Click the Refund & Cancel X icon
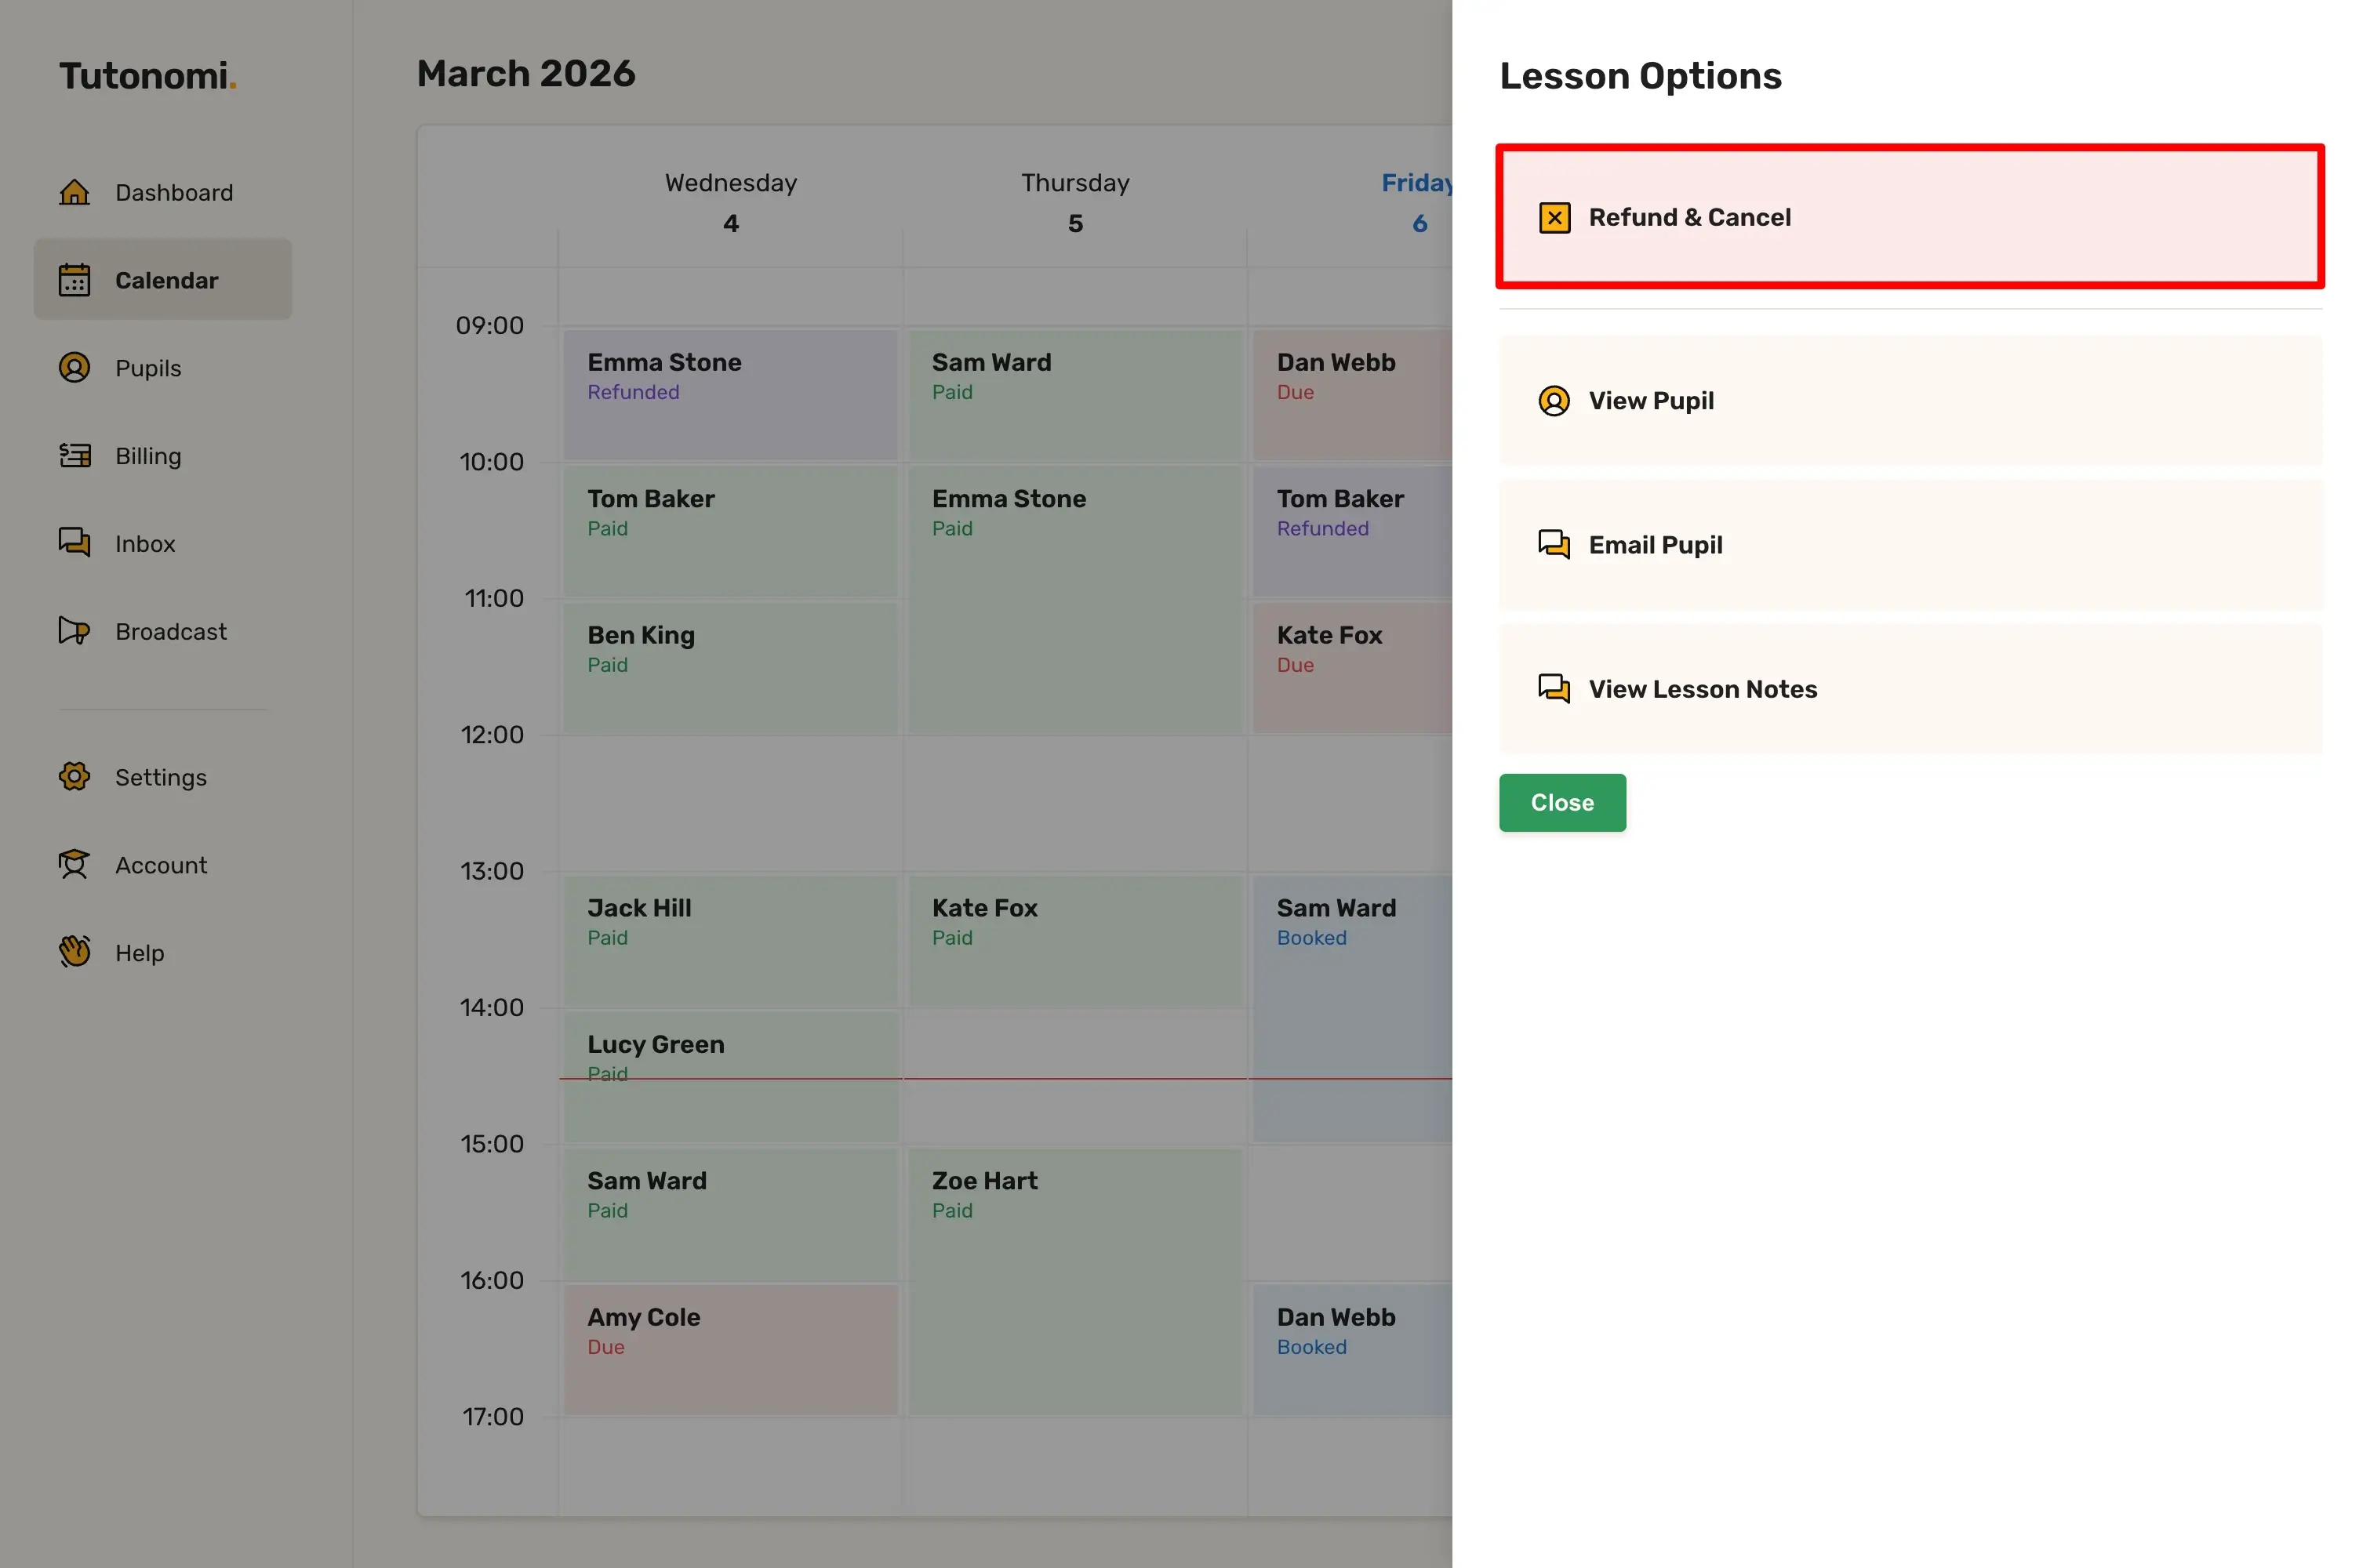The height and width of the screenshot is (1568, 2370). [x=1554, y=218]
